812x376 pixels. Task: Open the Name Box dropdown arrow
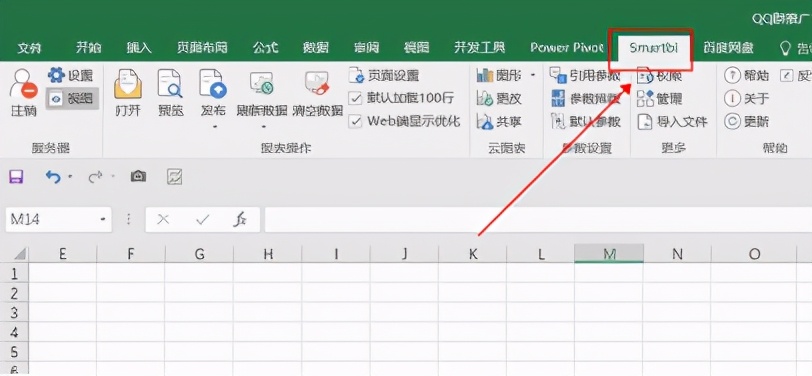click(103, 220)
